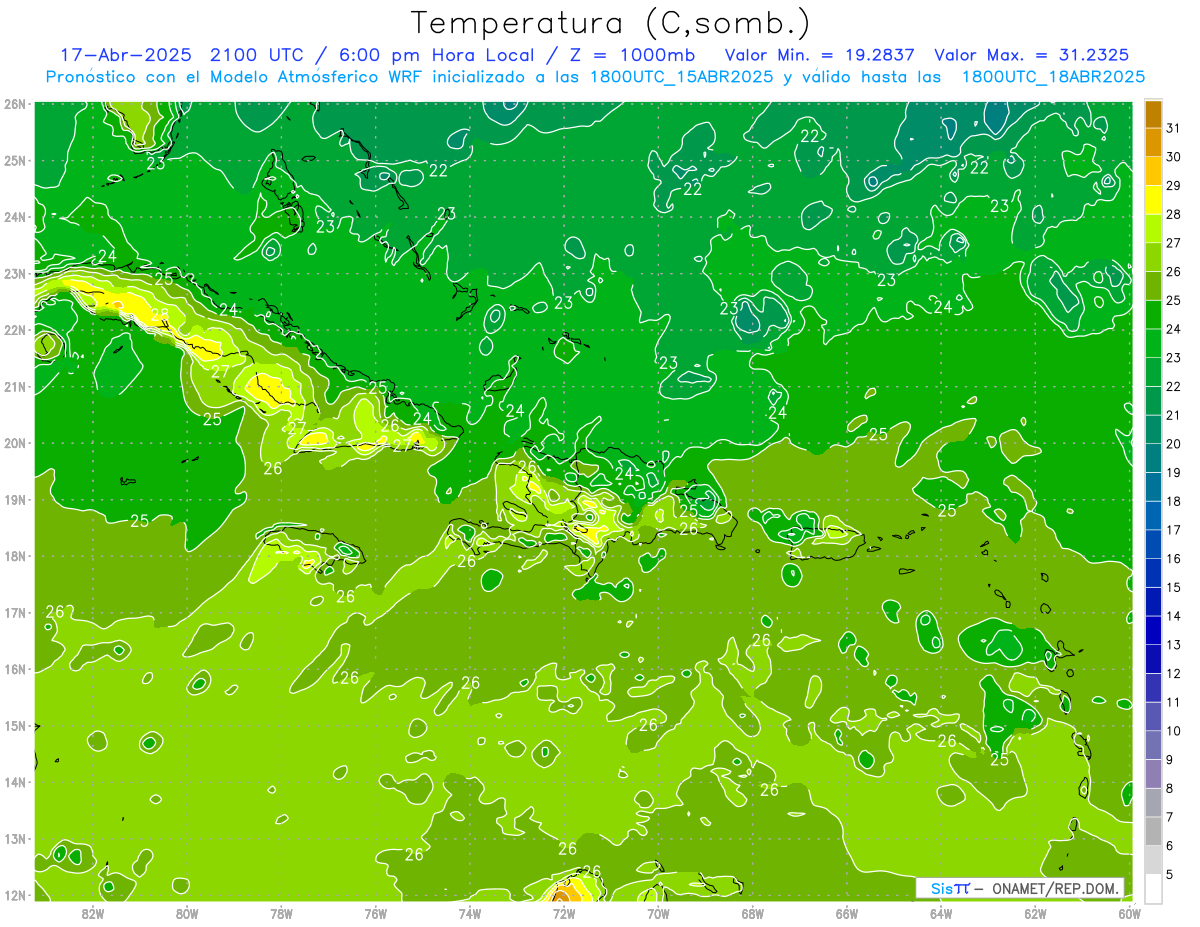This screenshot has width=1200, height=927.
Task: Click the legend value "21"
Action: coord(1173,415)
